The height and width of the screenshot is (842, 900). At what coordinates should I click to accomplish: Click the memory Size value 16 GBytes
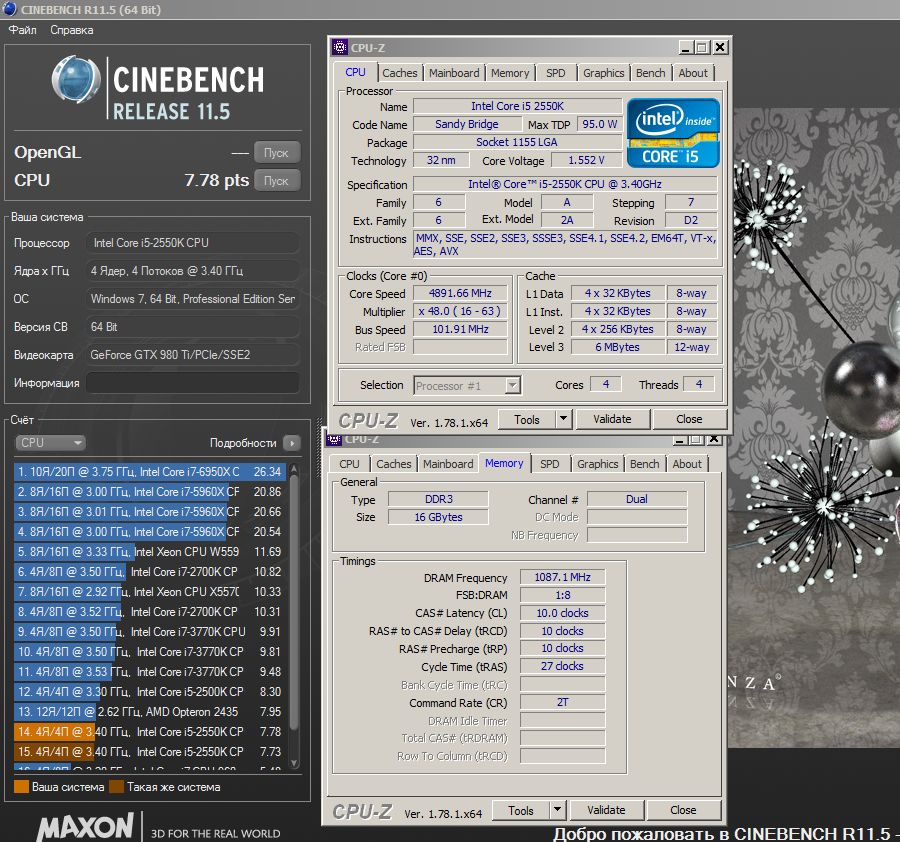[439, 517]
